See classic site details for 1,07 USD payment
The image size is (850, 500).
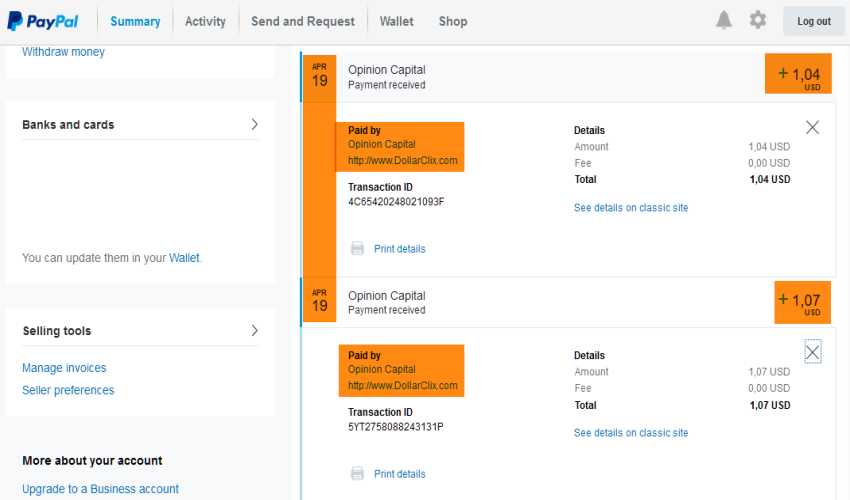[631, 433]
